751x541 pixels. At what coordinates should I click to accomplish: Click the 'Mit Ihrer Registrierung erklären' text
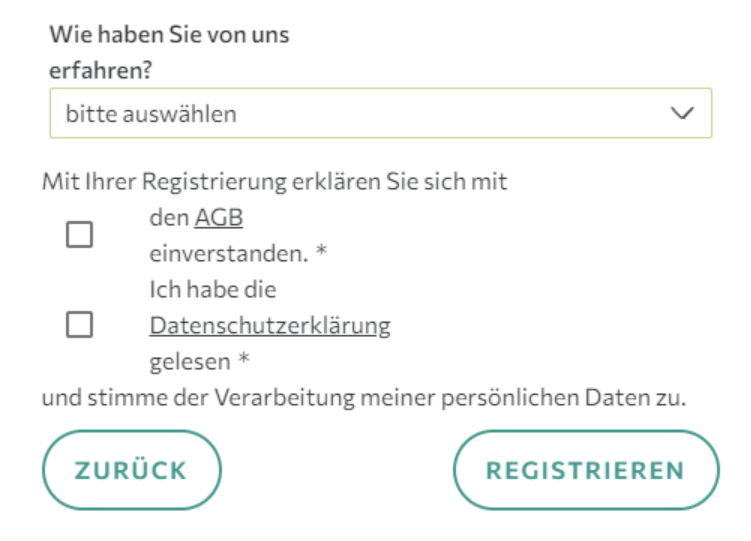[275, 182]
